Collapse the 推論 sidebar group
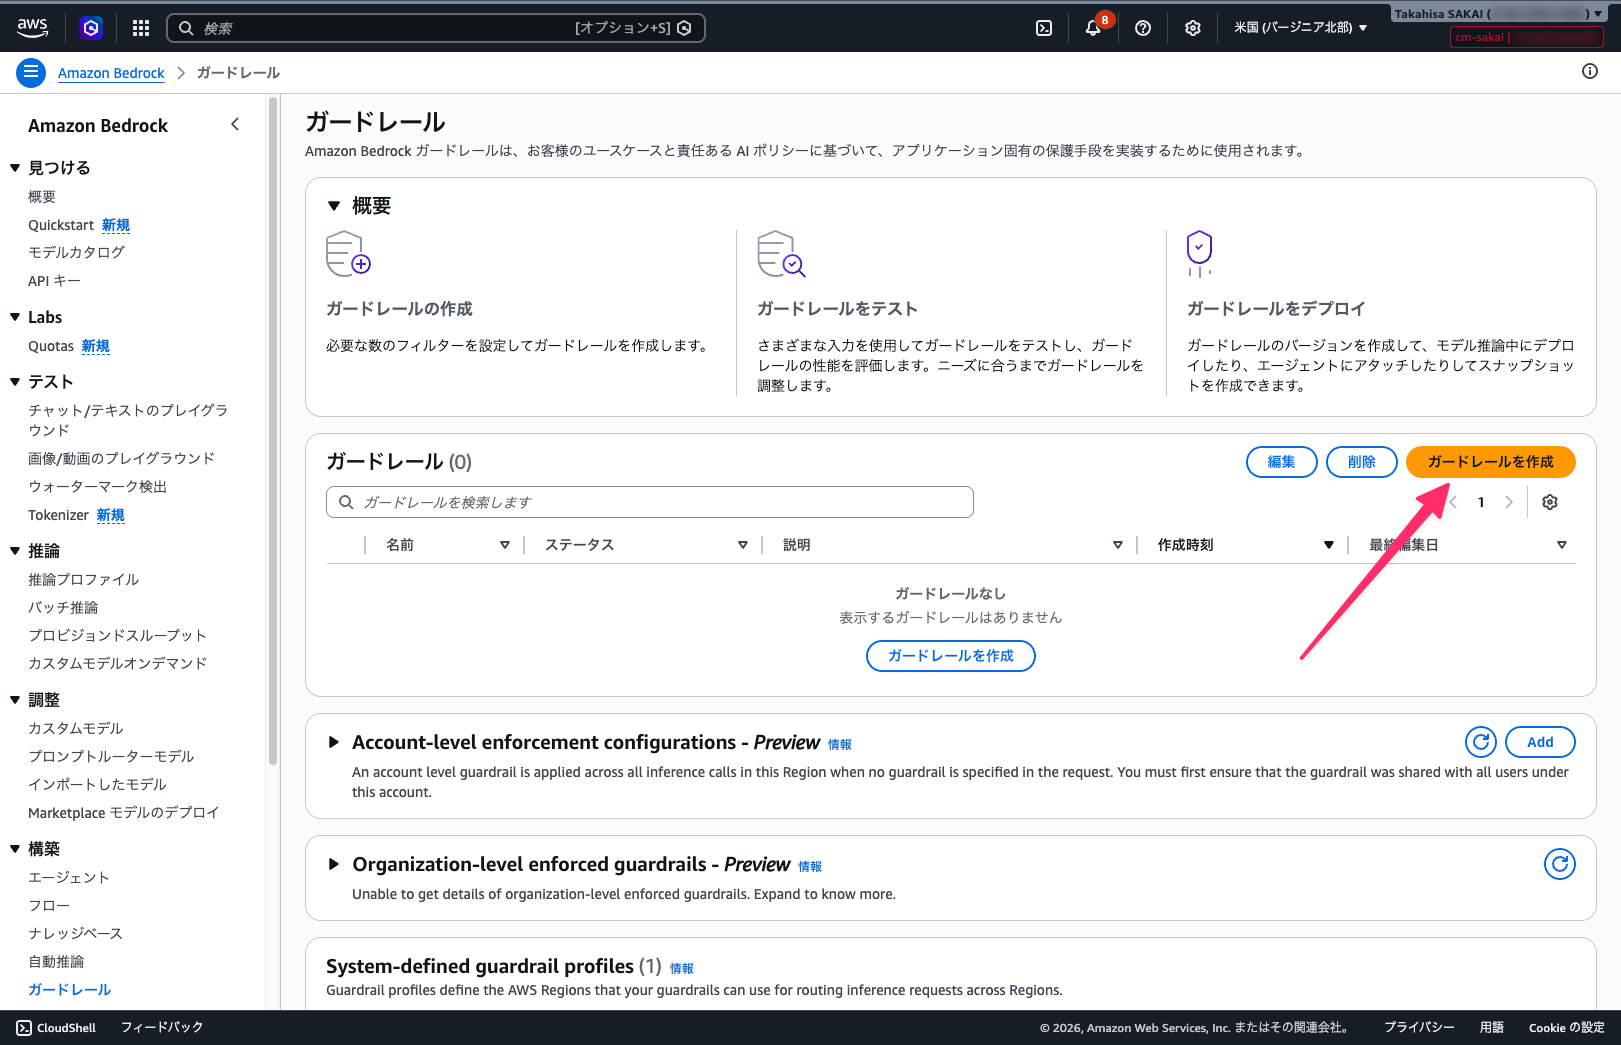Viewport: 1621px width, 1045px height. (15, 551)
